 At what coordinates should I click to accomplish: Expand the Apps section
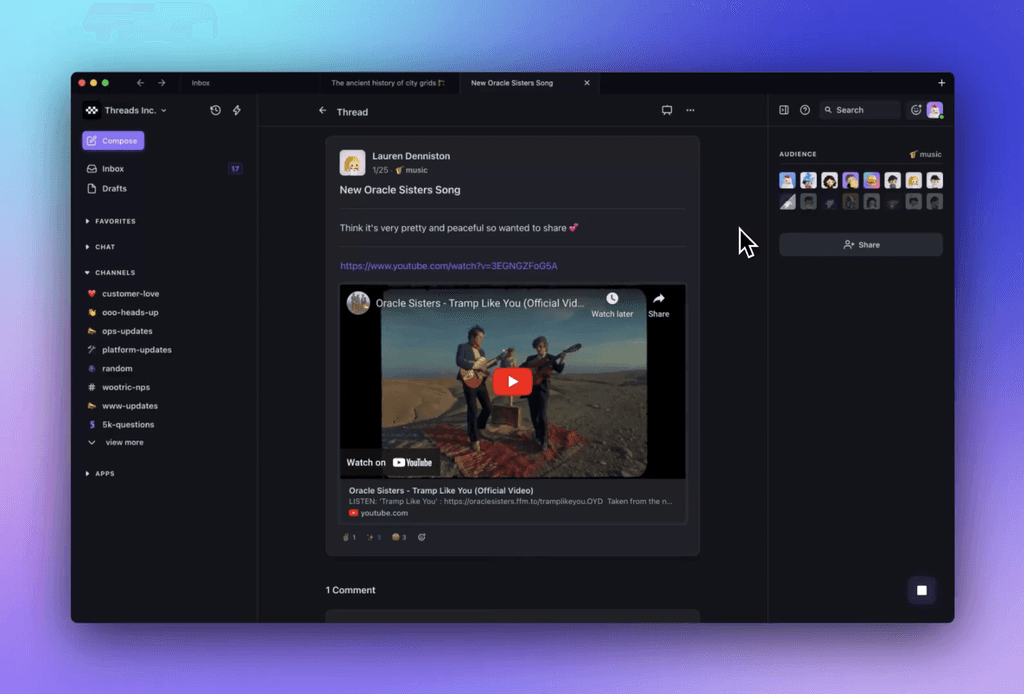tap(100, 473)
